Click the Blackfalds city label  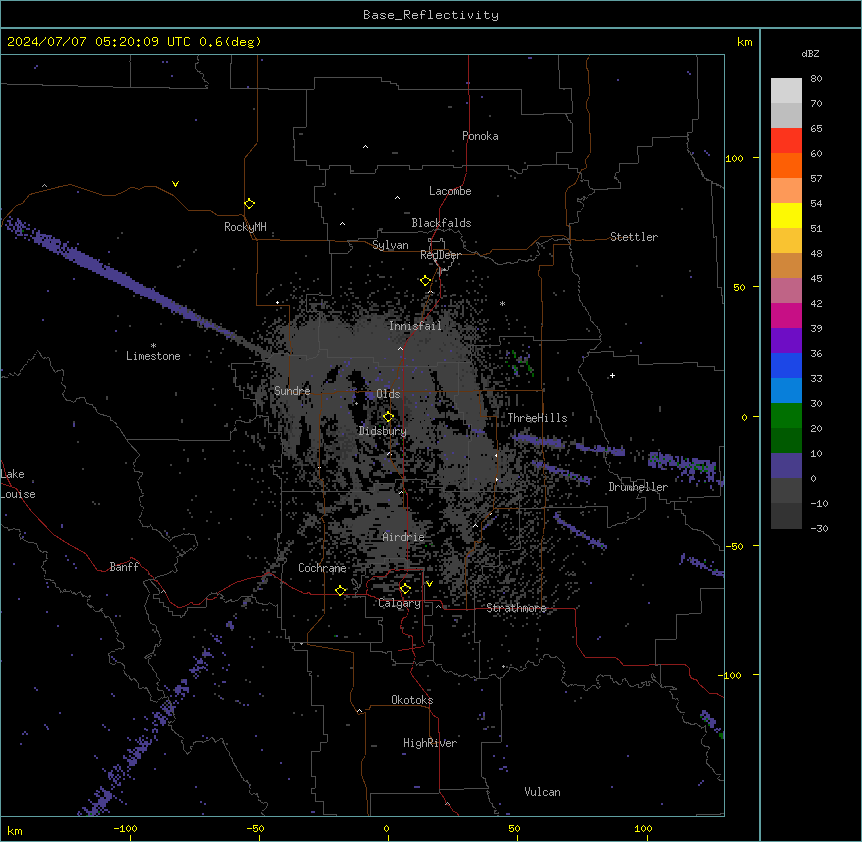click(x=441, y=223)
